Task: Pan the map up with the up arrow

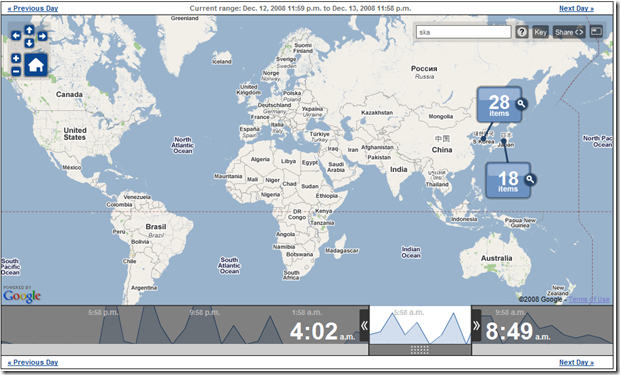Action: pyautogui.click(x=29, y=29)
